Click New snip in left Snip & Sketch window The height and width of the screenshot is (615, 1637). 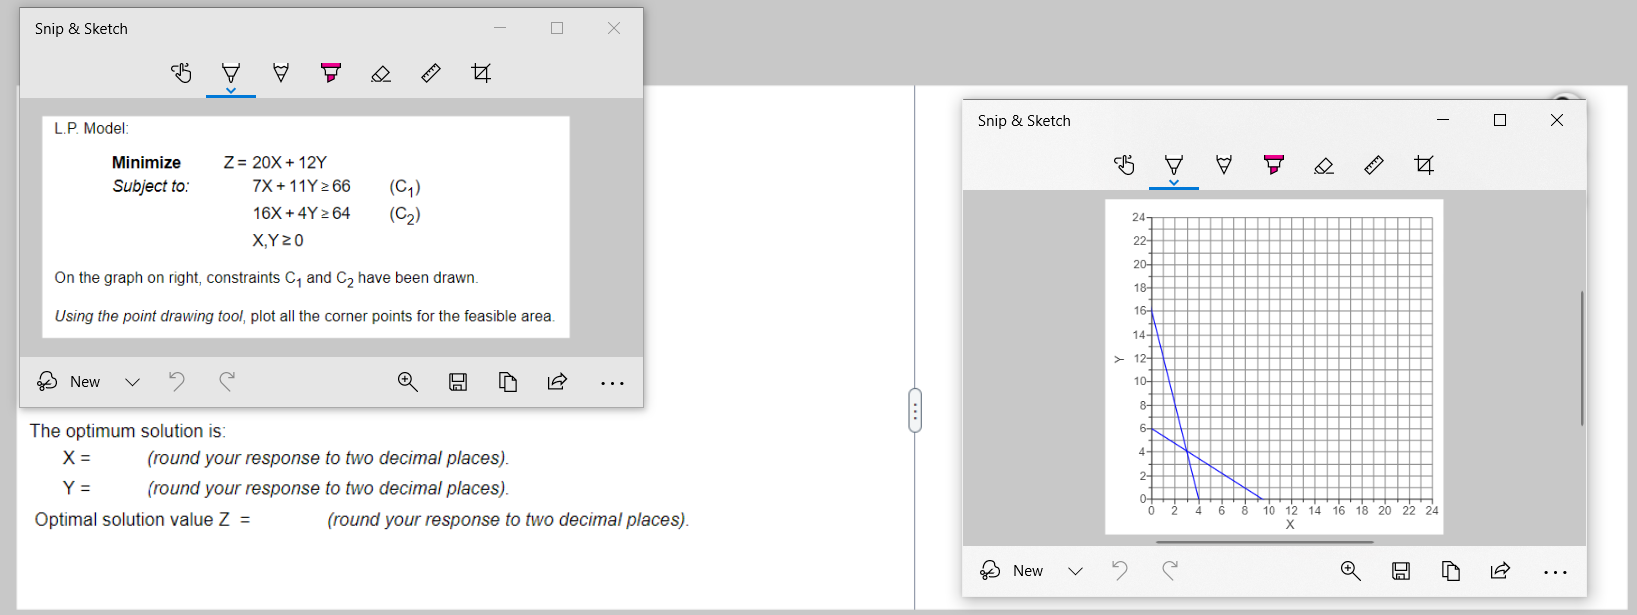[x=69, y=382]
